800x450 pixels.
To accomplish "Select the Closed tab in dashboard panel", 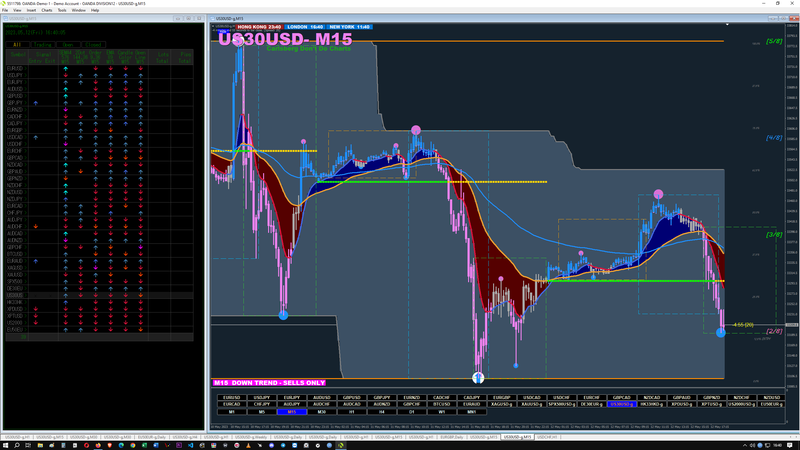I will 93,45.
